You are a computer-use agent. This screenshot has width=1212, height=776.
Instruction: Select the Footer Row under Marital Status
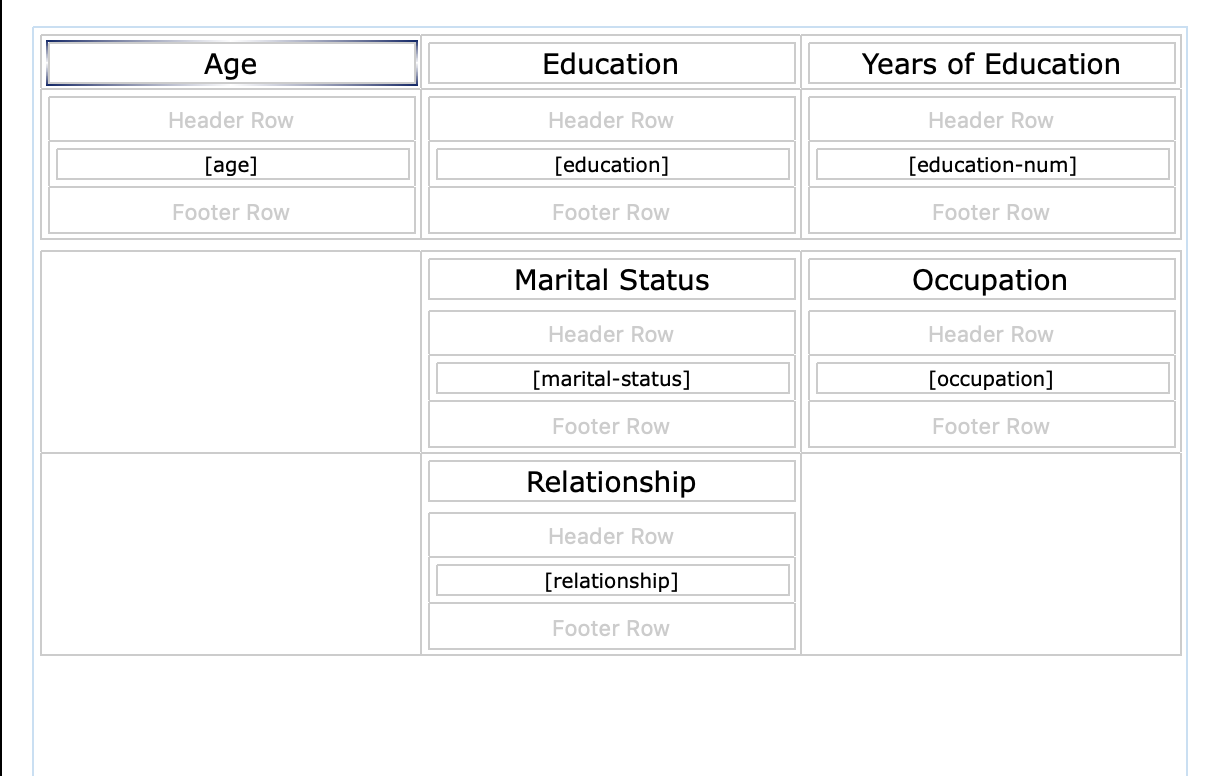point(611,426)
